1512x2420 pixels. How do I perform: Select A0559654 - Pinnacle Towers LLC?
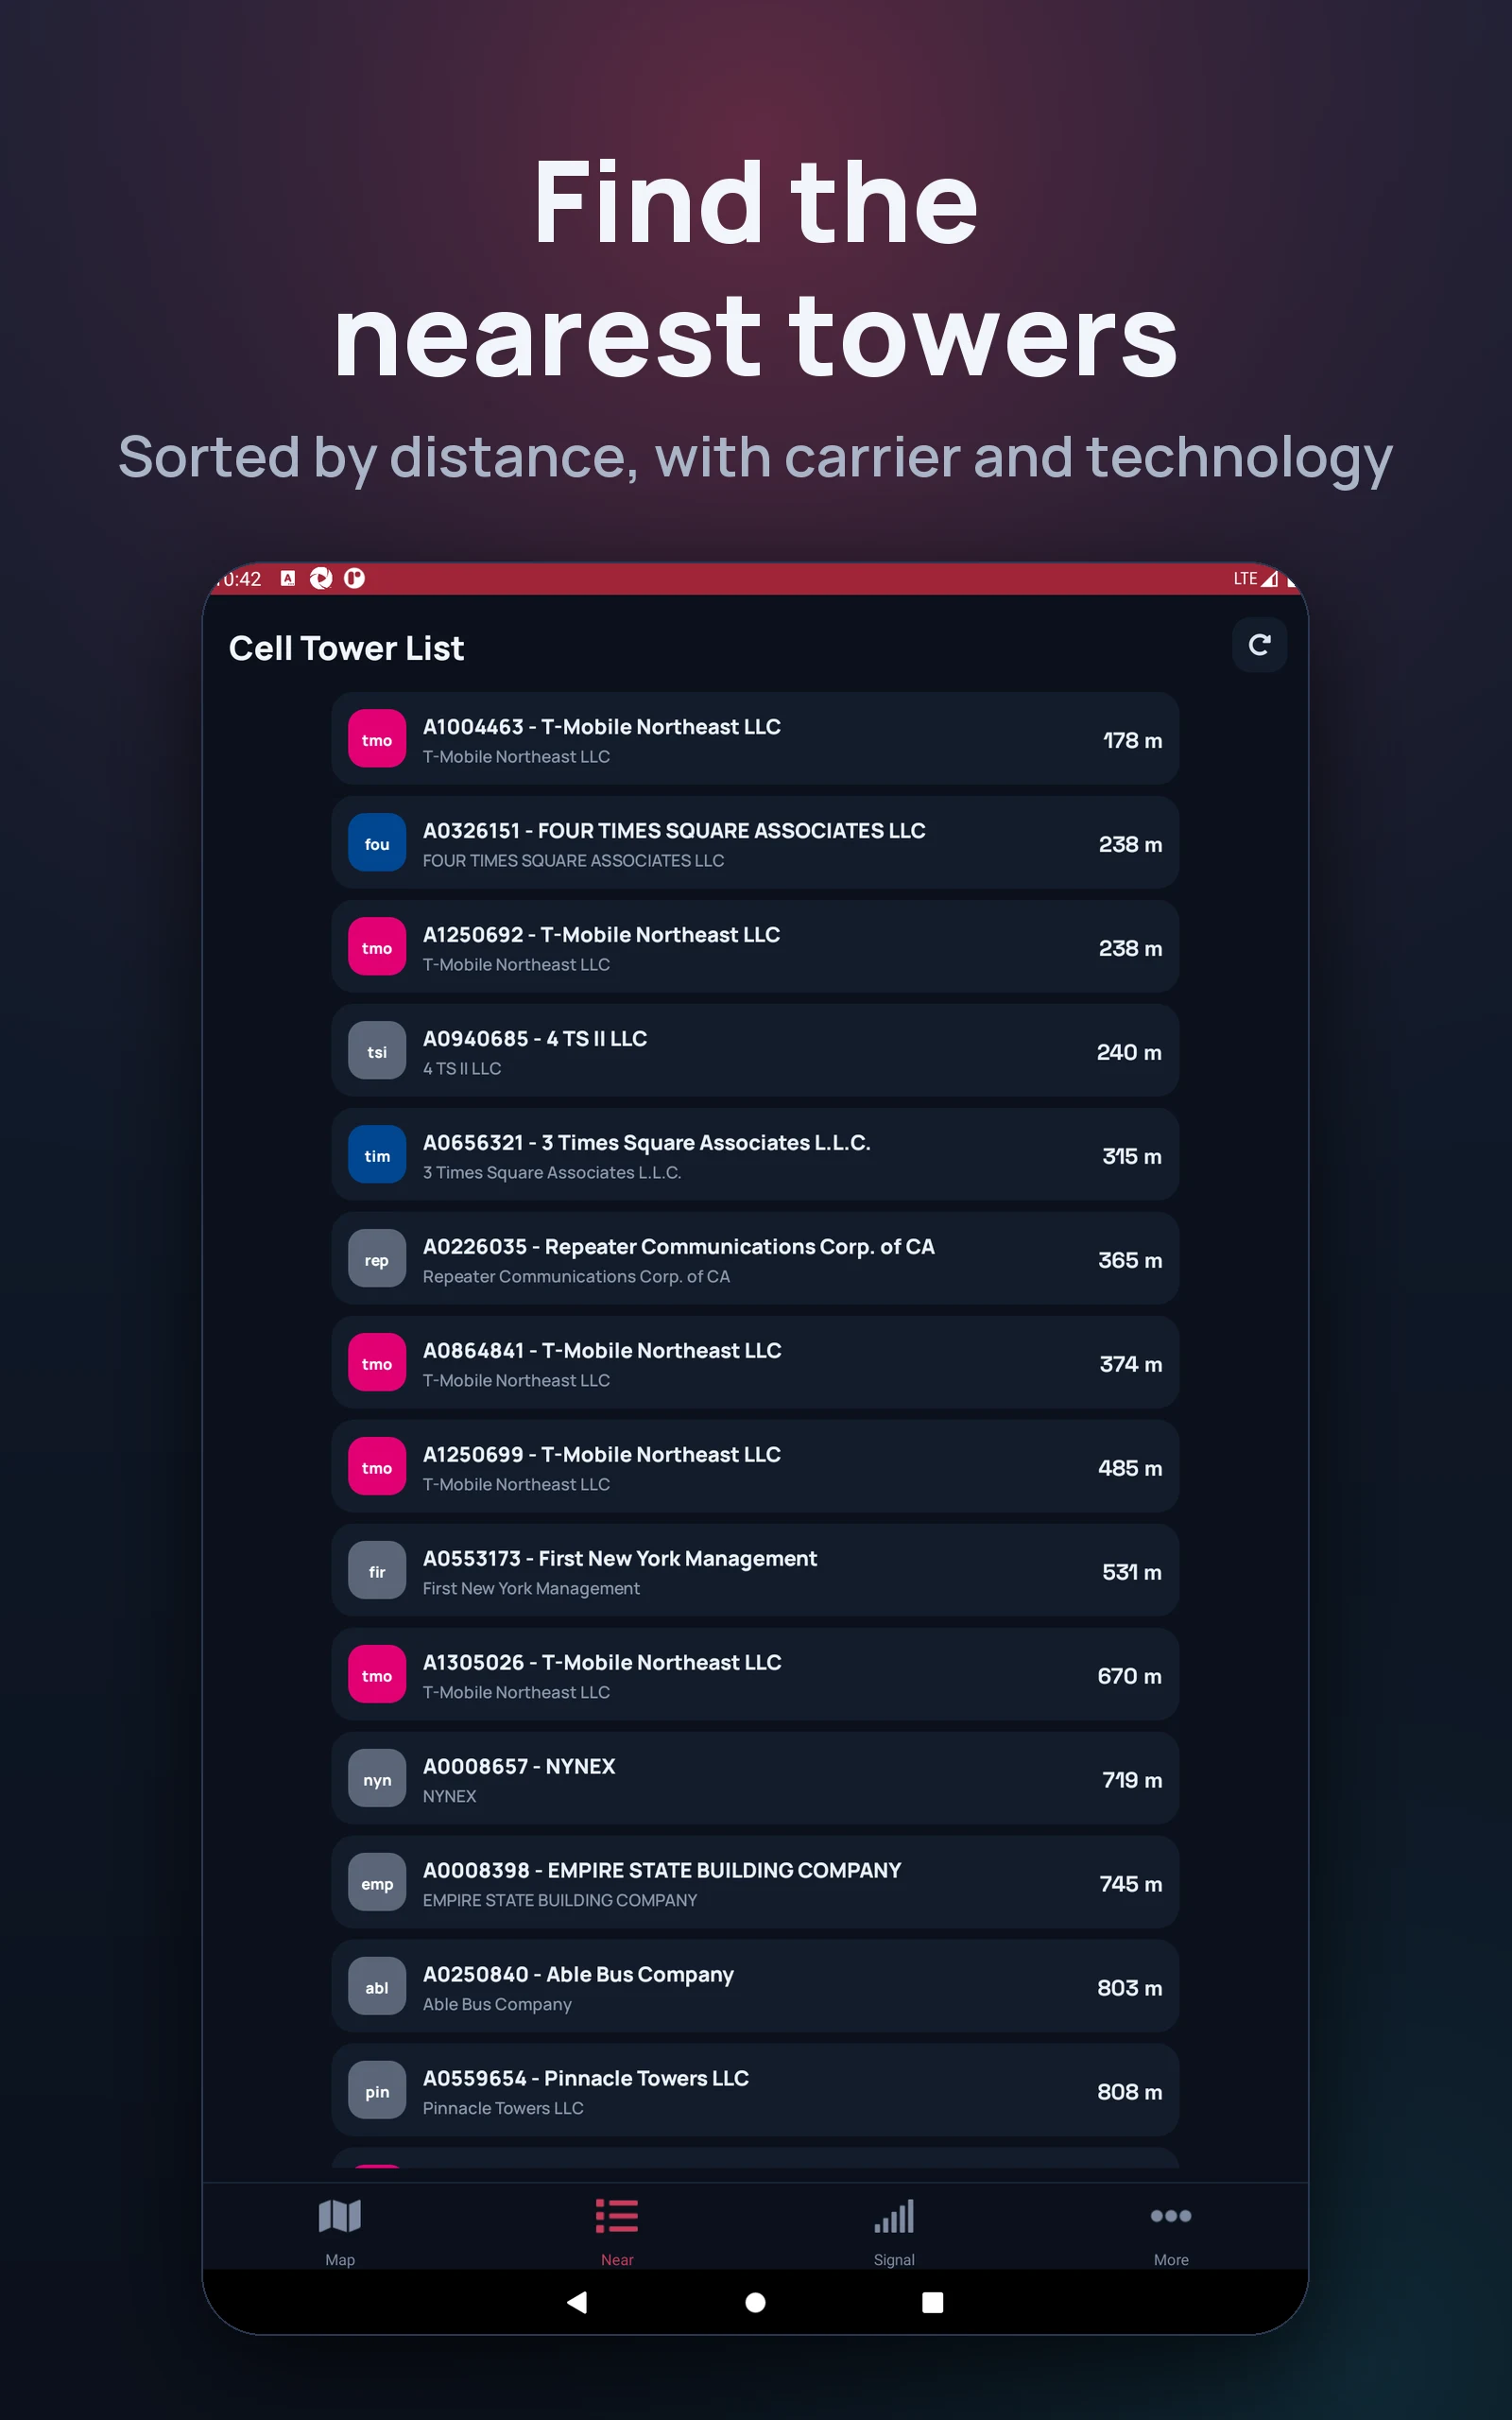click(755, 2091)
